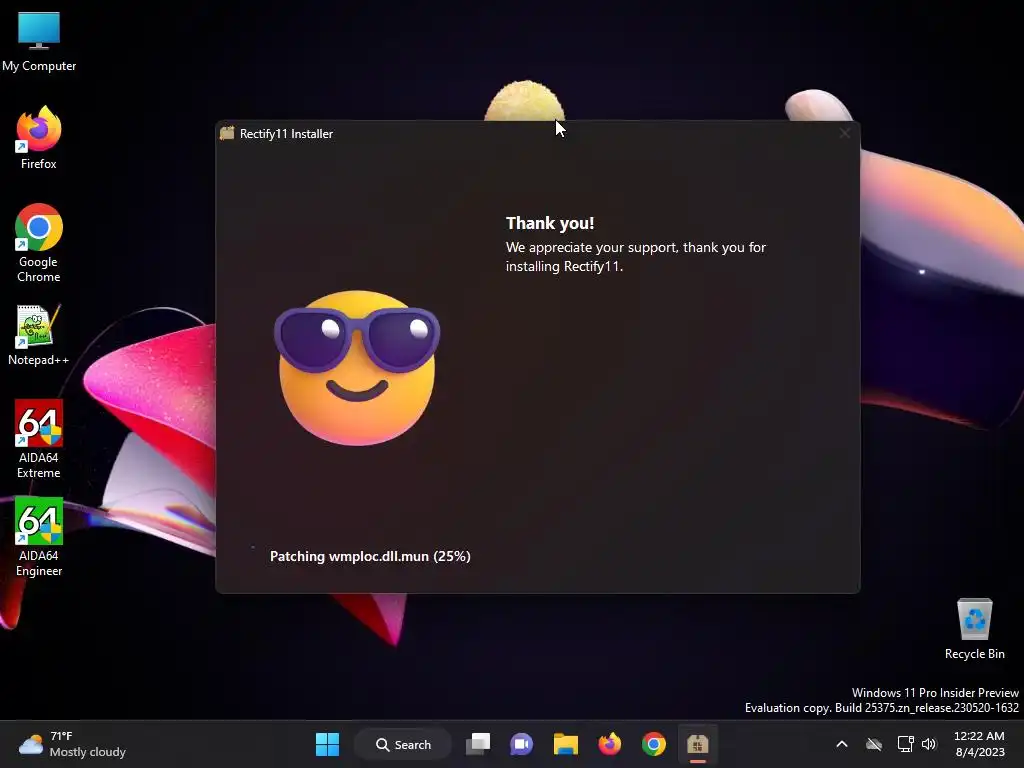
Task: Launch Firefox from the taskbar
Action: pyautogui.click(x=609, y=744)
